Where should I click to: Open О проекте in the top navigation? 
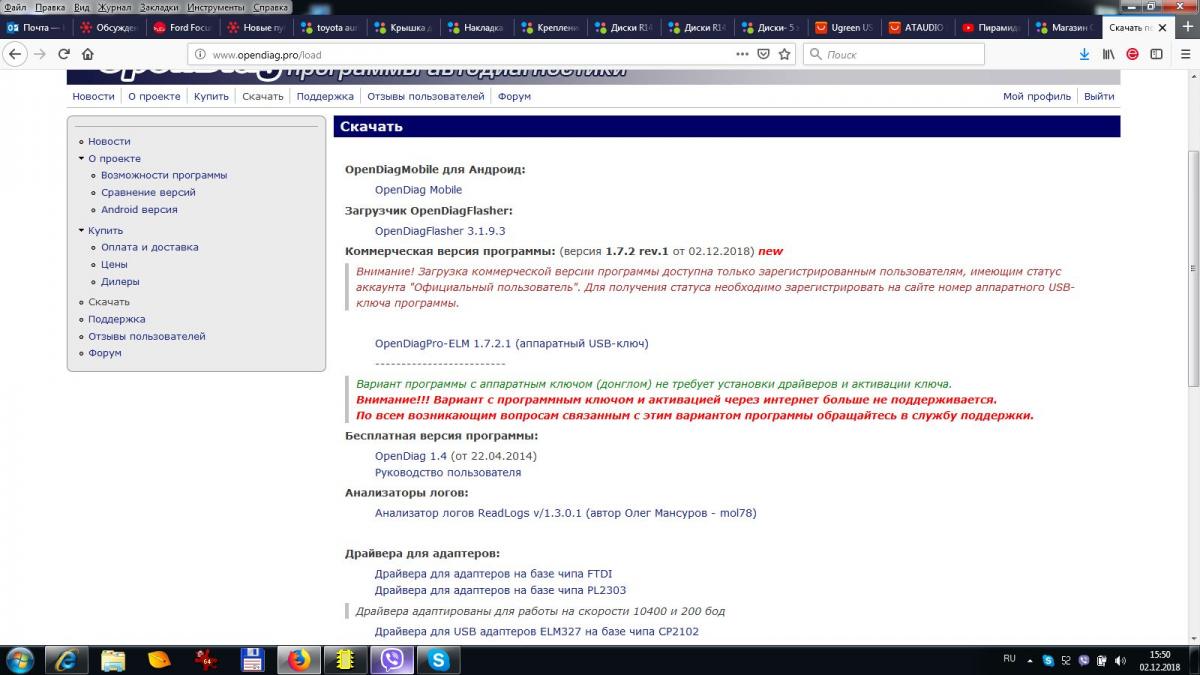[154, 96]
